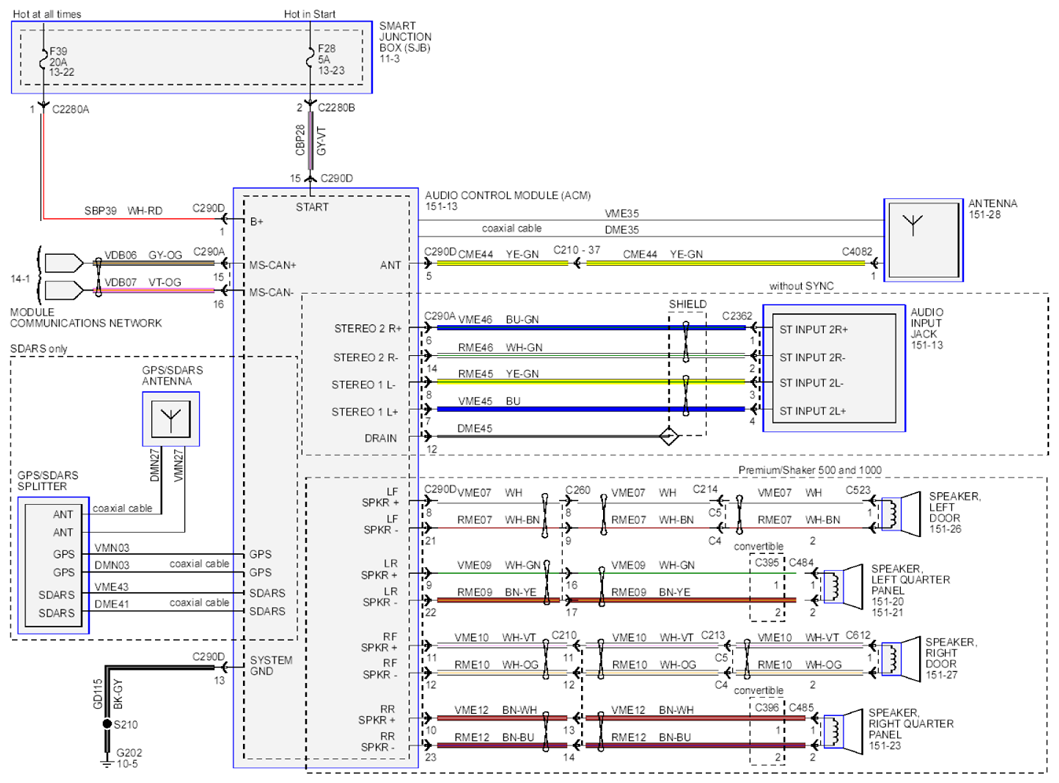Screen dimensions: 1059x783
Task: Click the C2280A connector label
Action: click(x=70, y=109)
